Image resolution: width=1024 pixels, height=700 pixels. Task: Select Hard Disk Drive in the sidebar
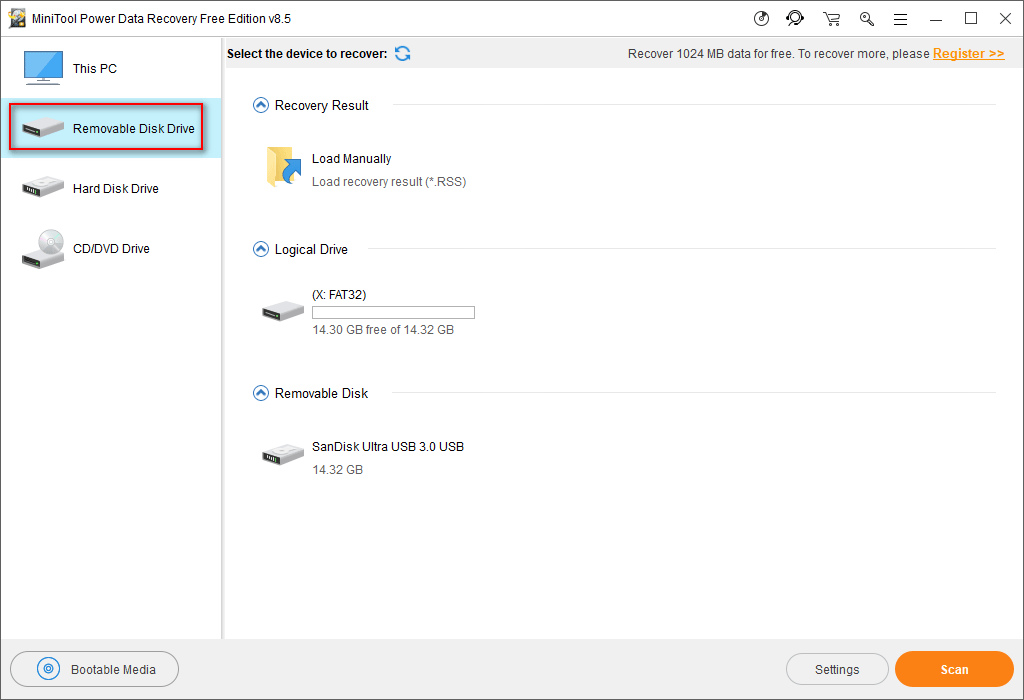(111, 189)
